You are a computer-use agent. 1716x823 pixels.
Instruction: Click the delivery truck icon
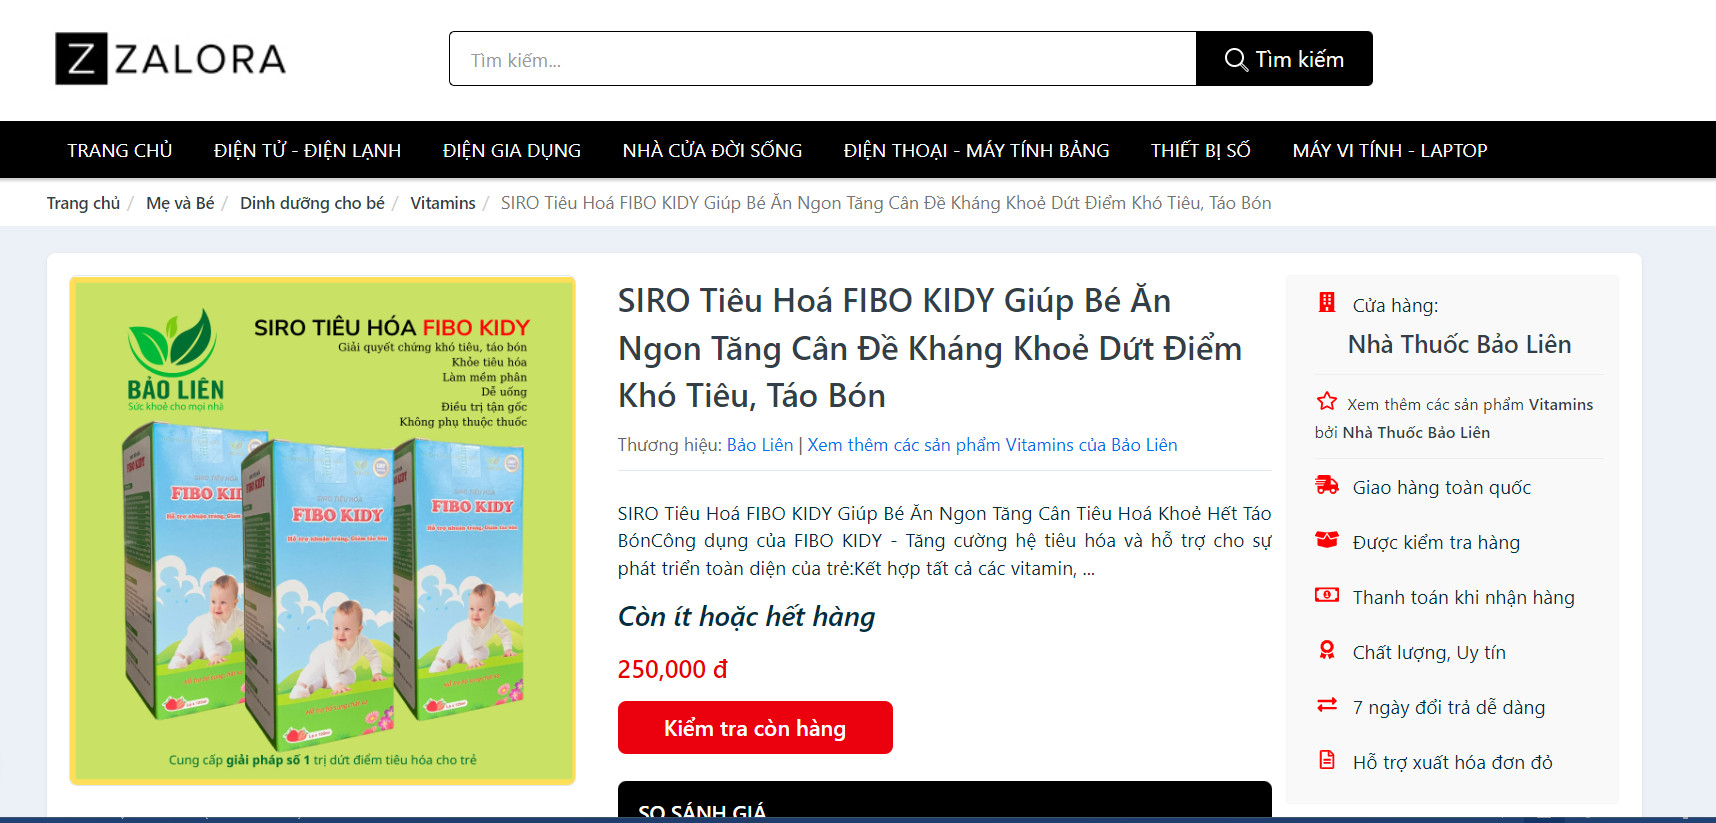coord(1327,485)
